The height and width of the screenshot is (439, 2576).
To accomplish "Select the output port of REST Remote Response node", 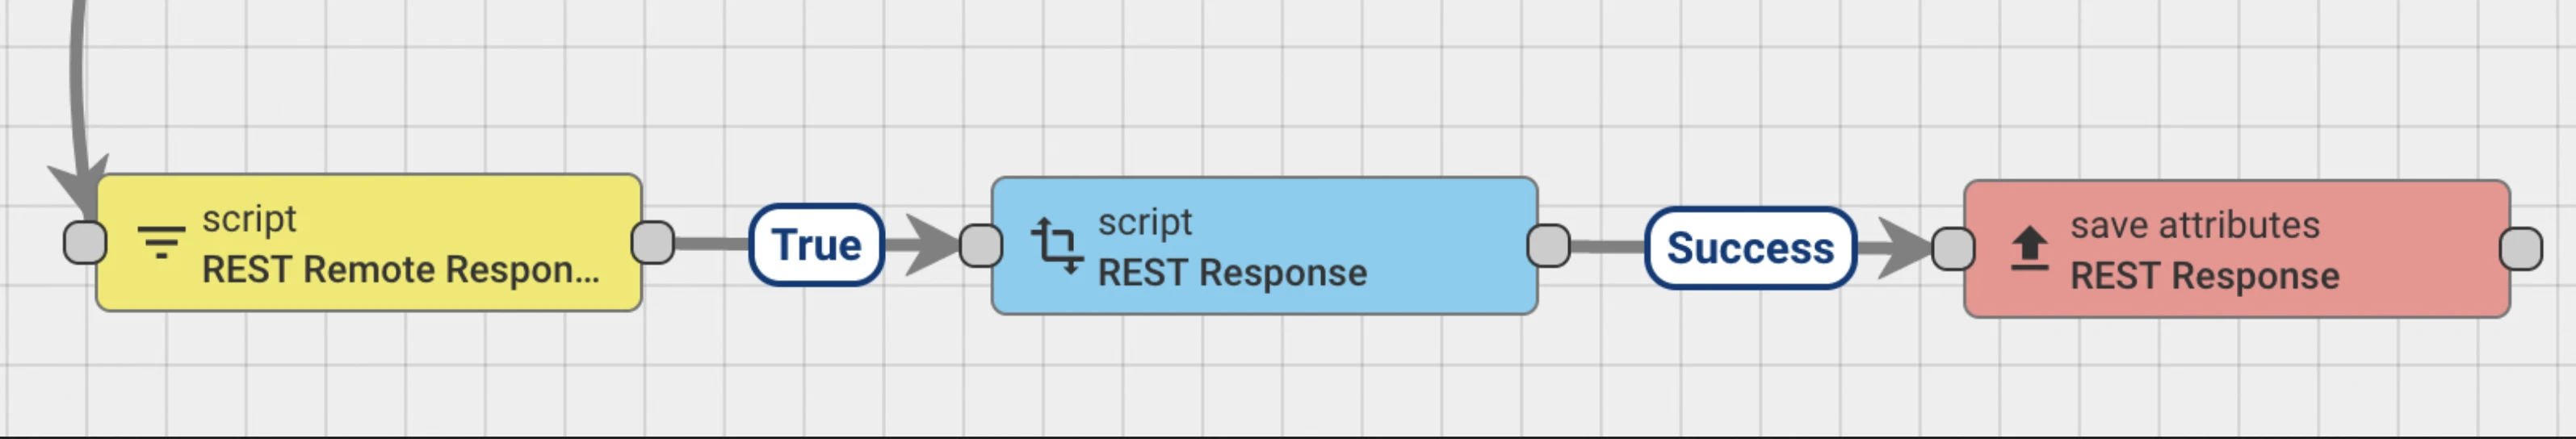I will [x=653, y=243].
